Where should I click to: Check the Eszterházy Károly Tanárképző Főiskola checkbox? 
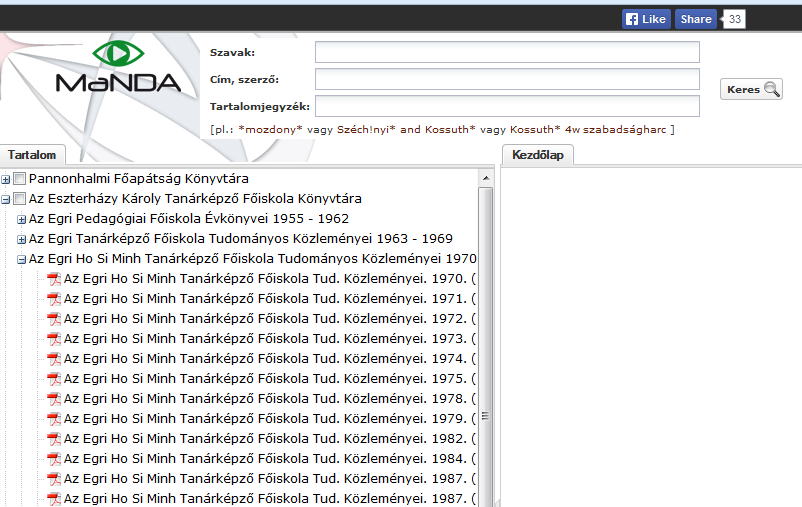click(x=19, y=199)
